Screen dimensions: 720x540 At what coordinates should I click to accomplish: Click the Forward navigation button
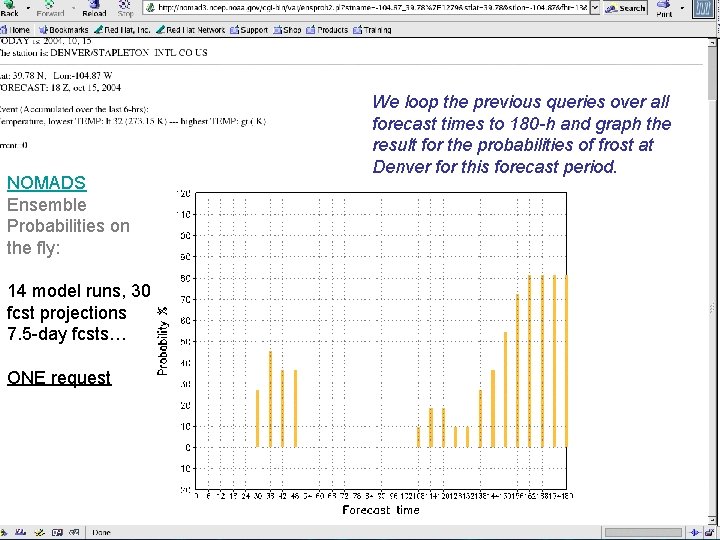[51, 8]
